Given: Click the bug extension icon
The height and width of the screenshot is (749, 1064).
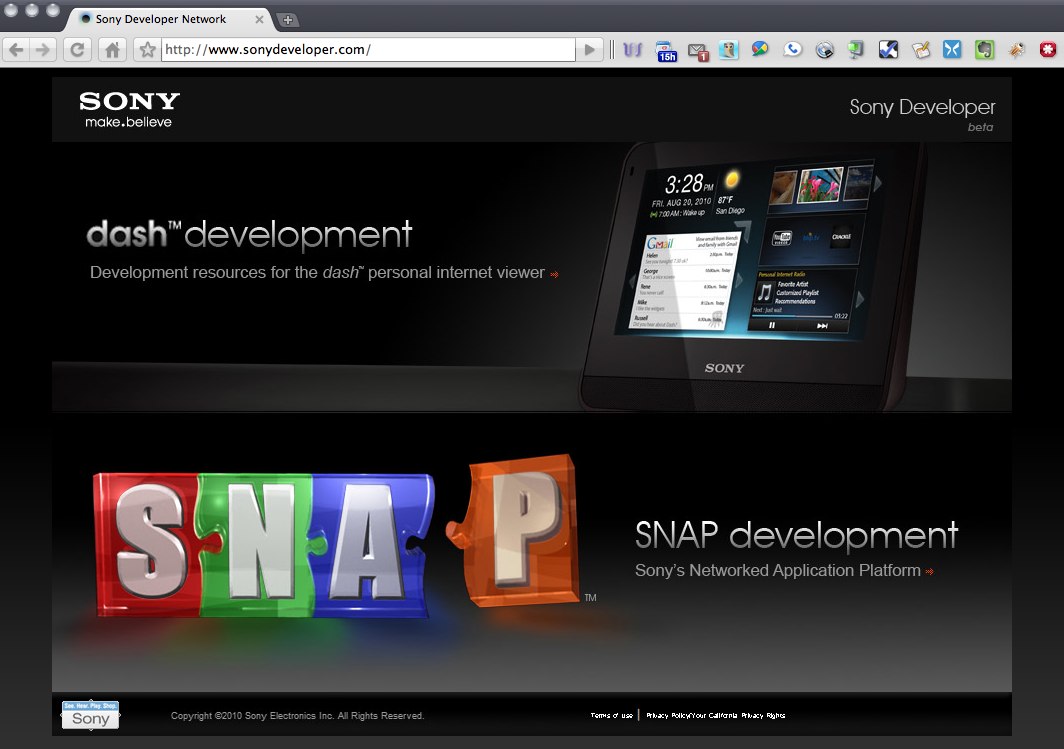Looking at the screenshot, I should tap(1016, 50).
